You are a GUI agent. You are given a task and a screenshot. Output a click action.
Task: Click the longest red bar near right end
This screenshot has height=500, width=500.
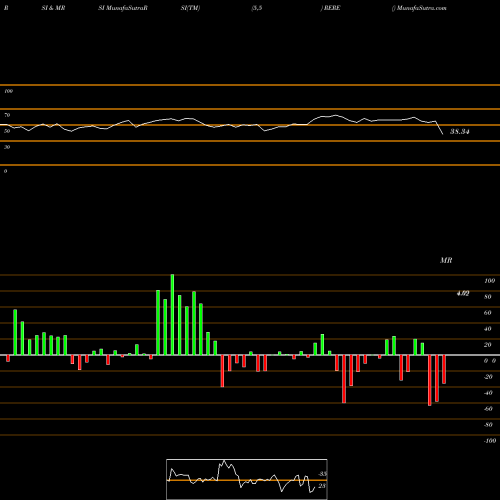[x=430, y=380]
